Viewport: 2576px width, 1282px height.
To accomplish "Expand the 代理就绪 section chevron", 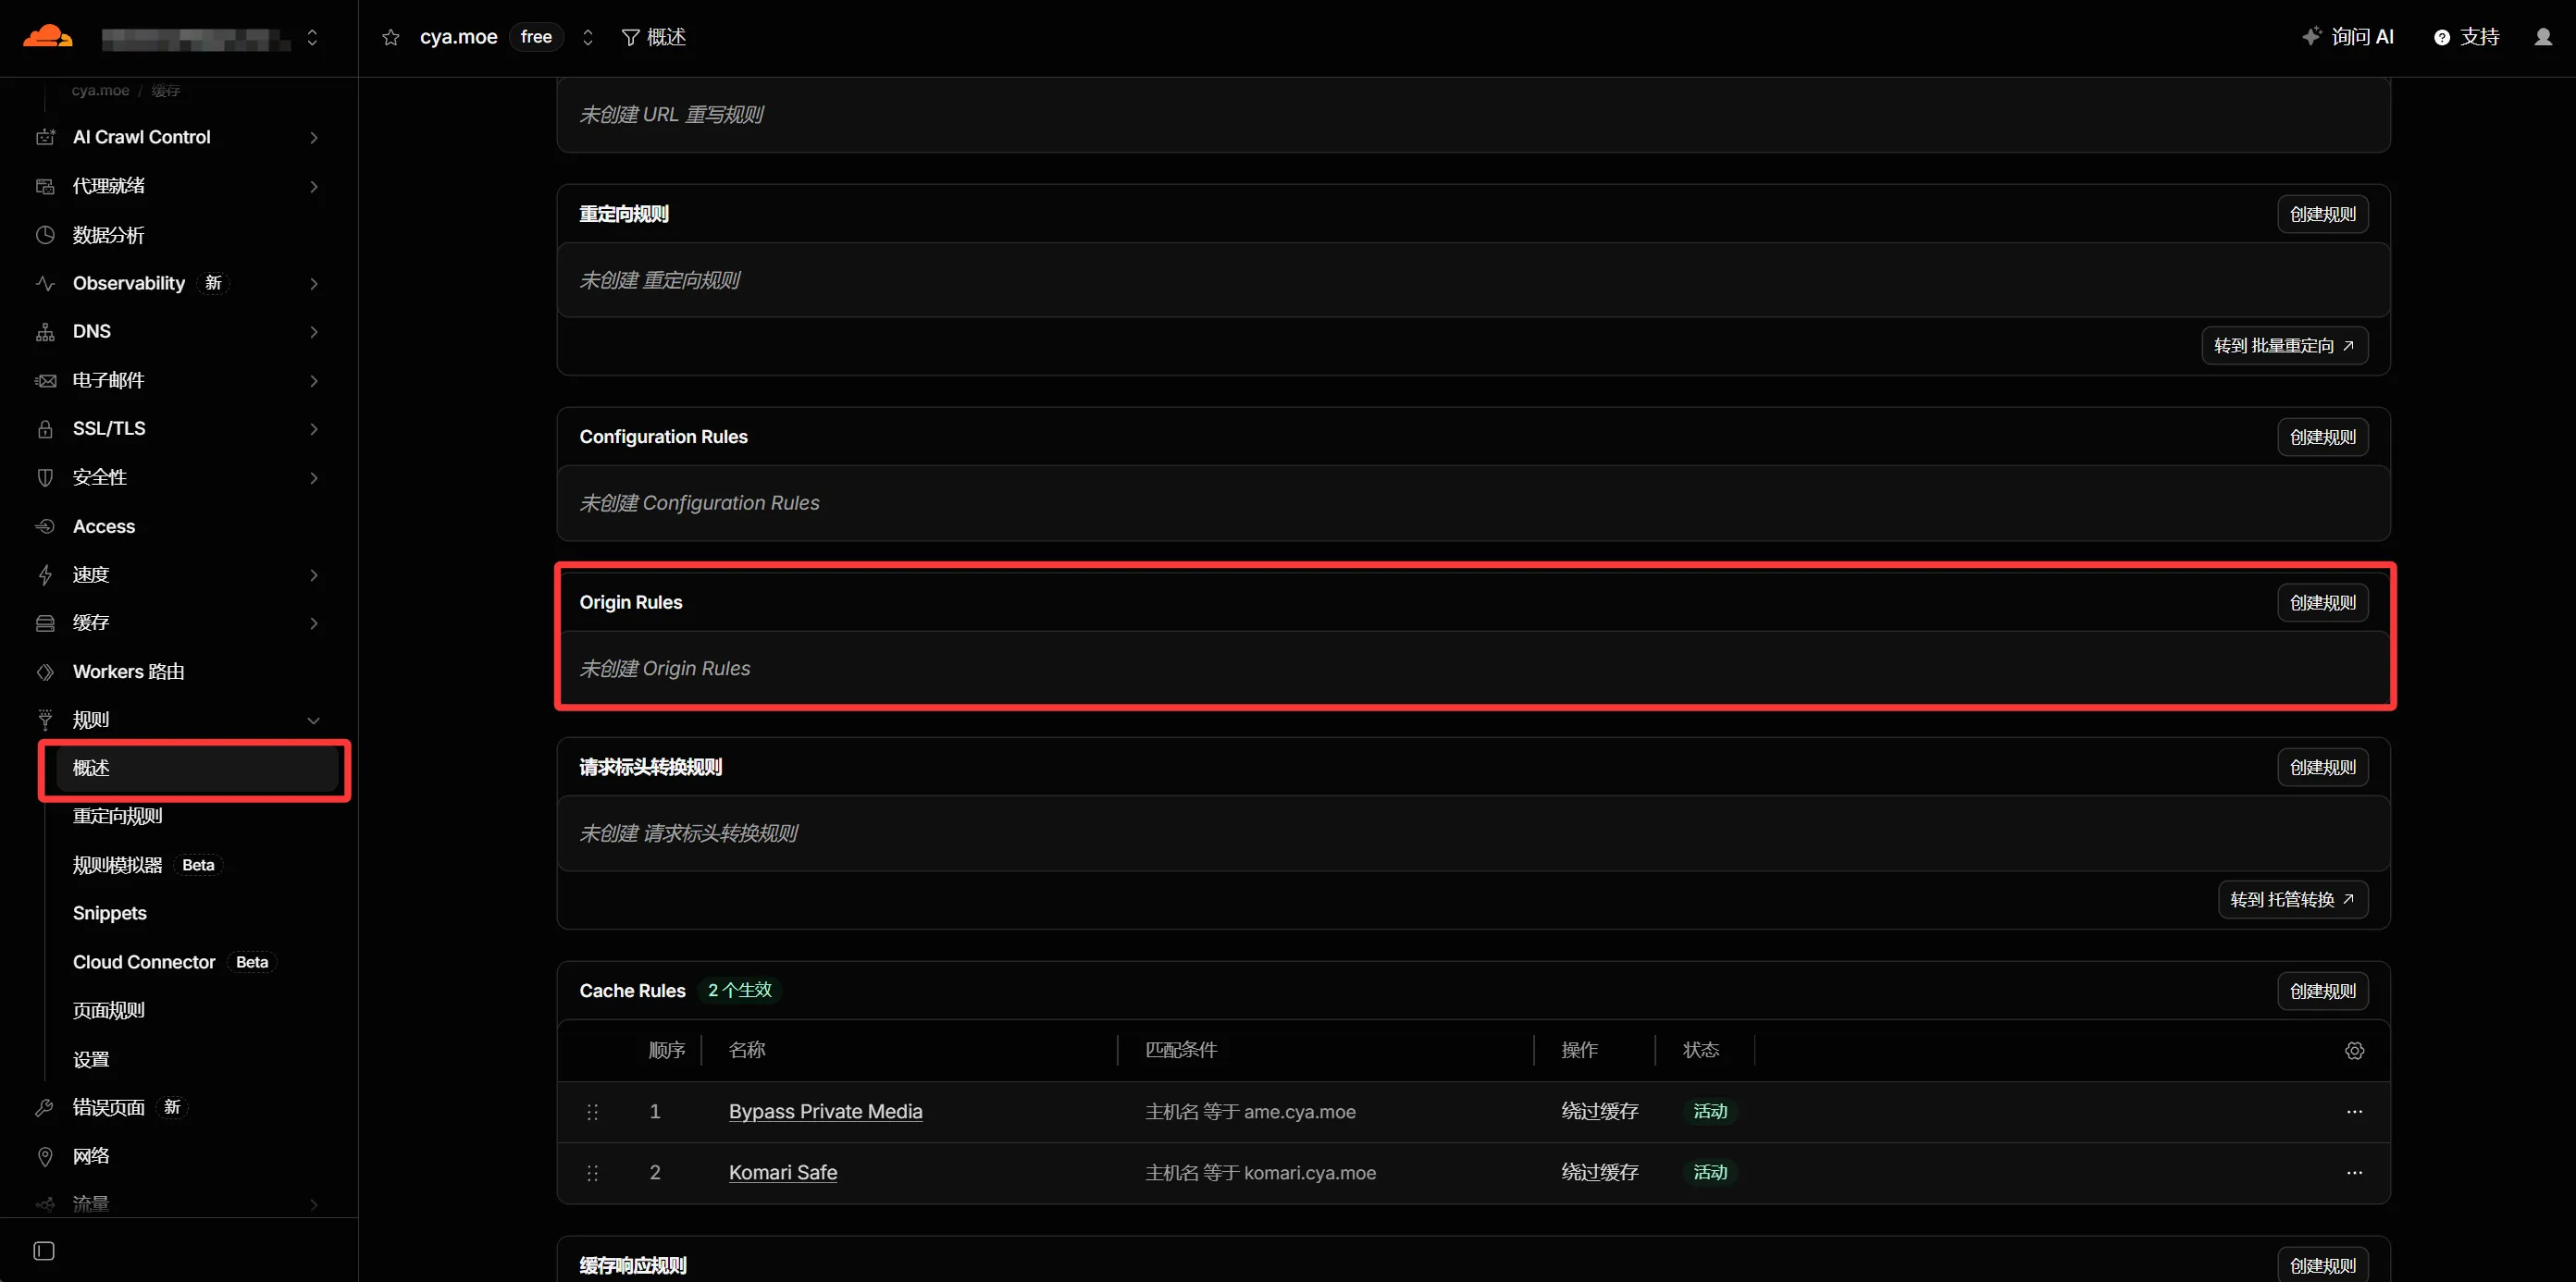I will 314,186.
